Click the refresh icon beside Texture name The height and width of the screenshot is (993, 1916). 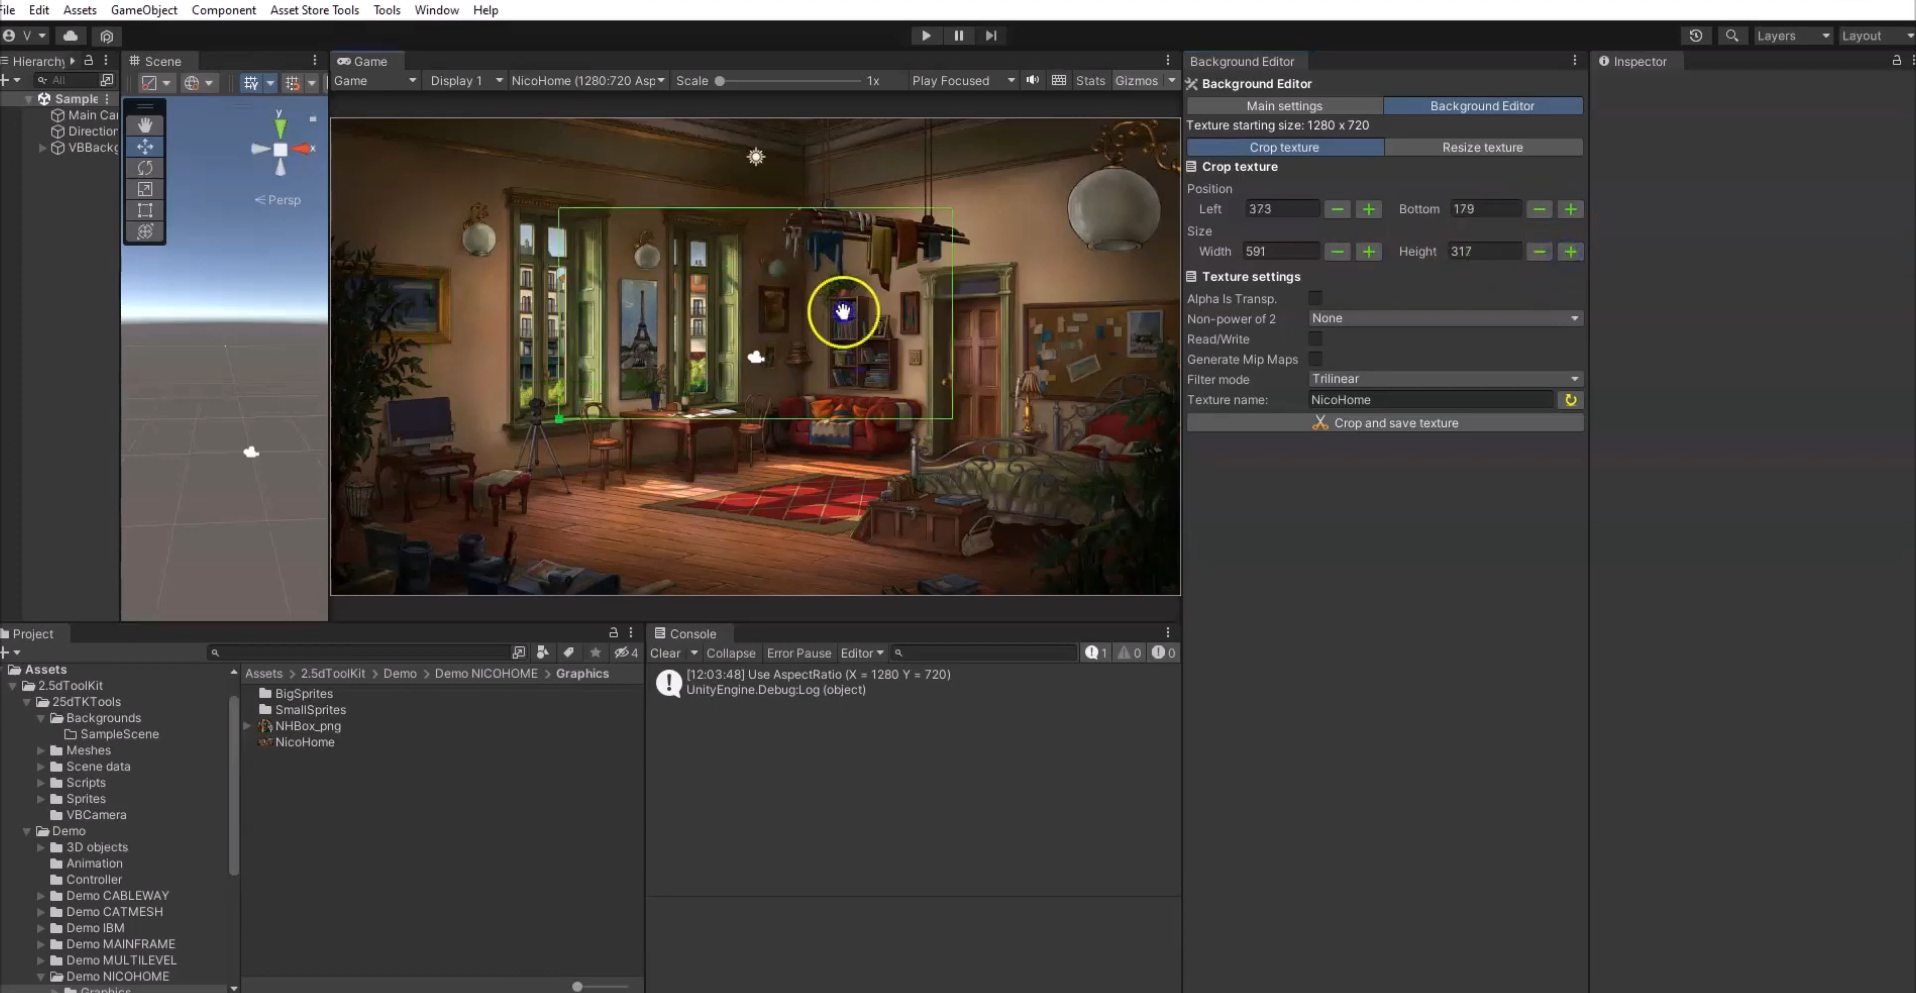(x=1570, y=400)
